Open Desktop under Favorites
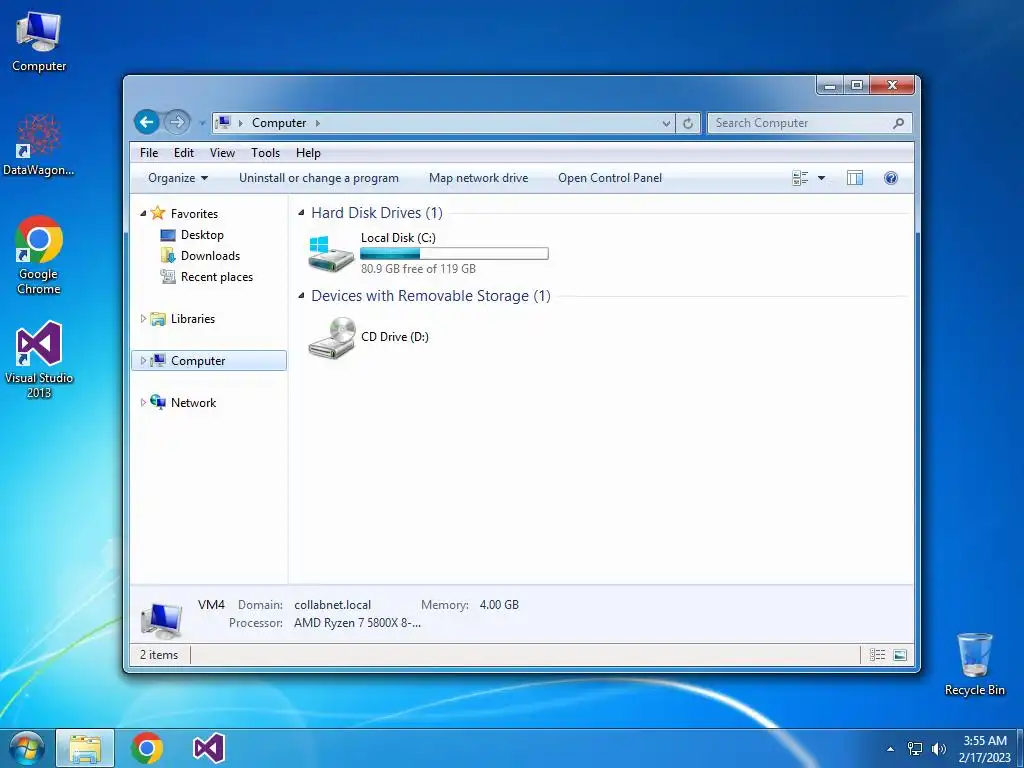Viewport: 1024px width, 768px height. click(x=202, y=234)
